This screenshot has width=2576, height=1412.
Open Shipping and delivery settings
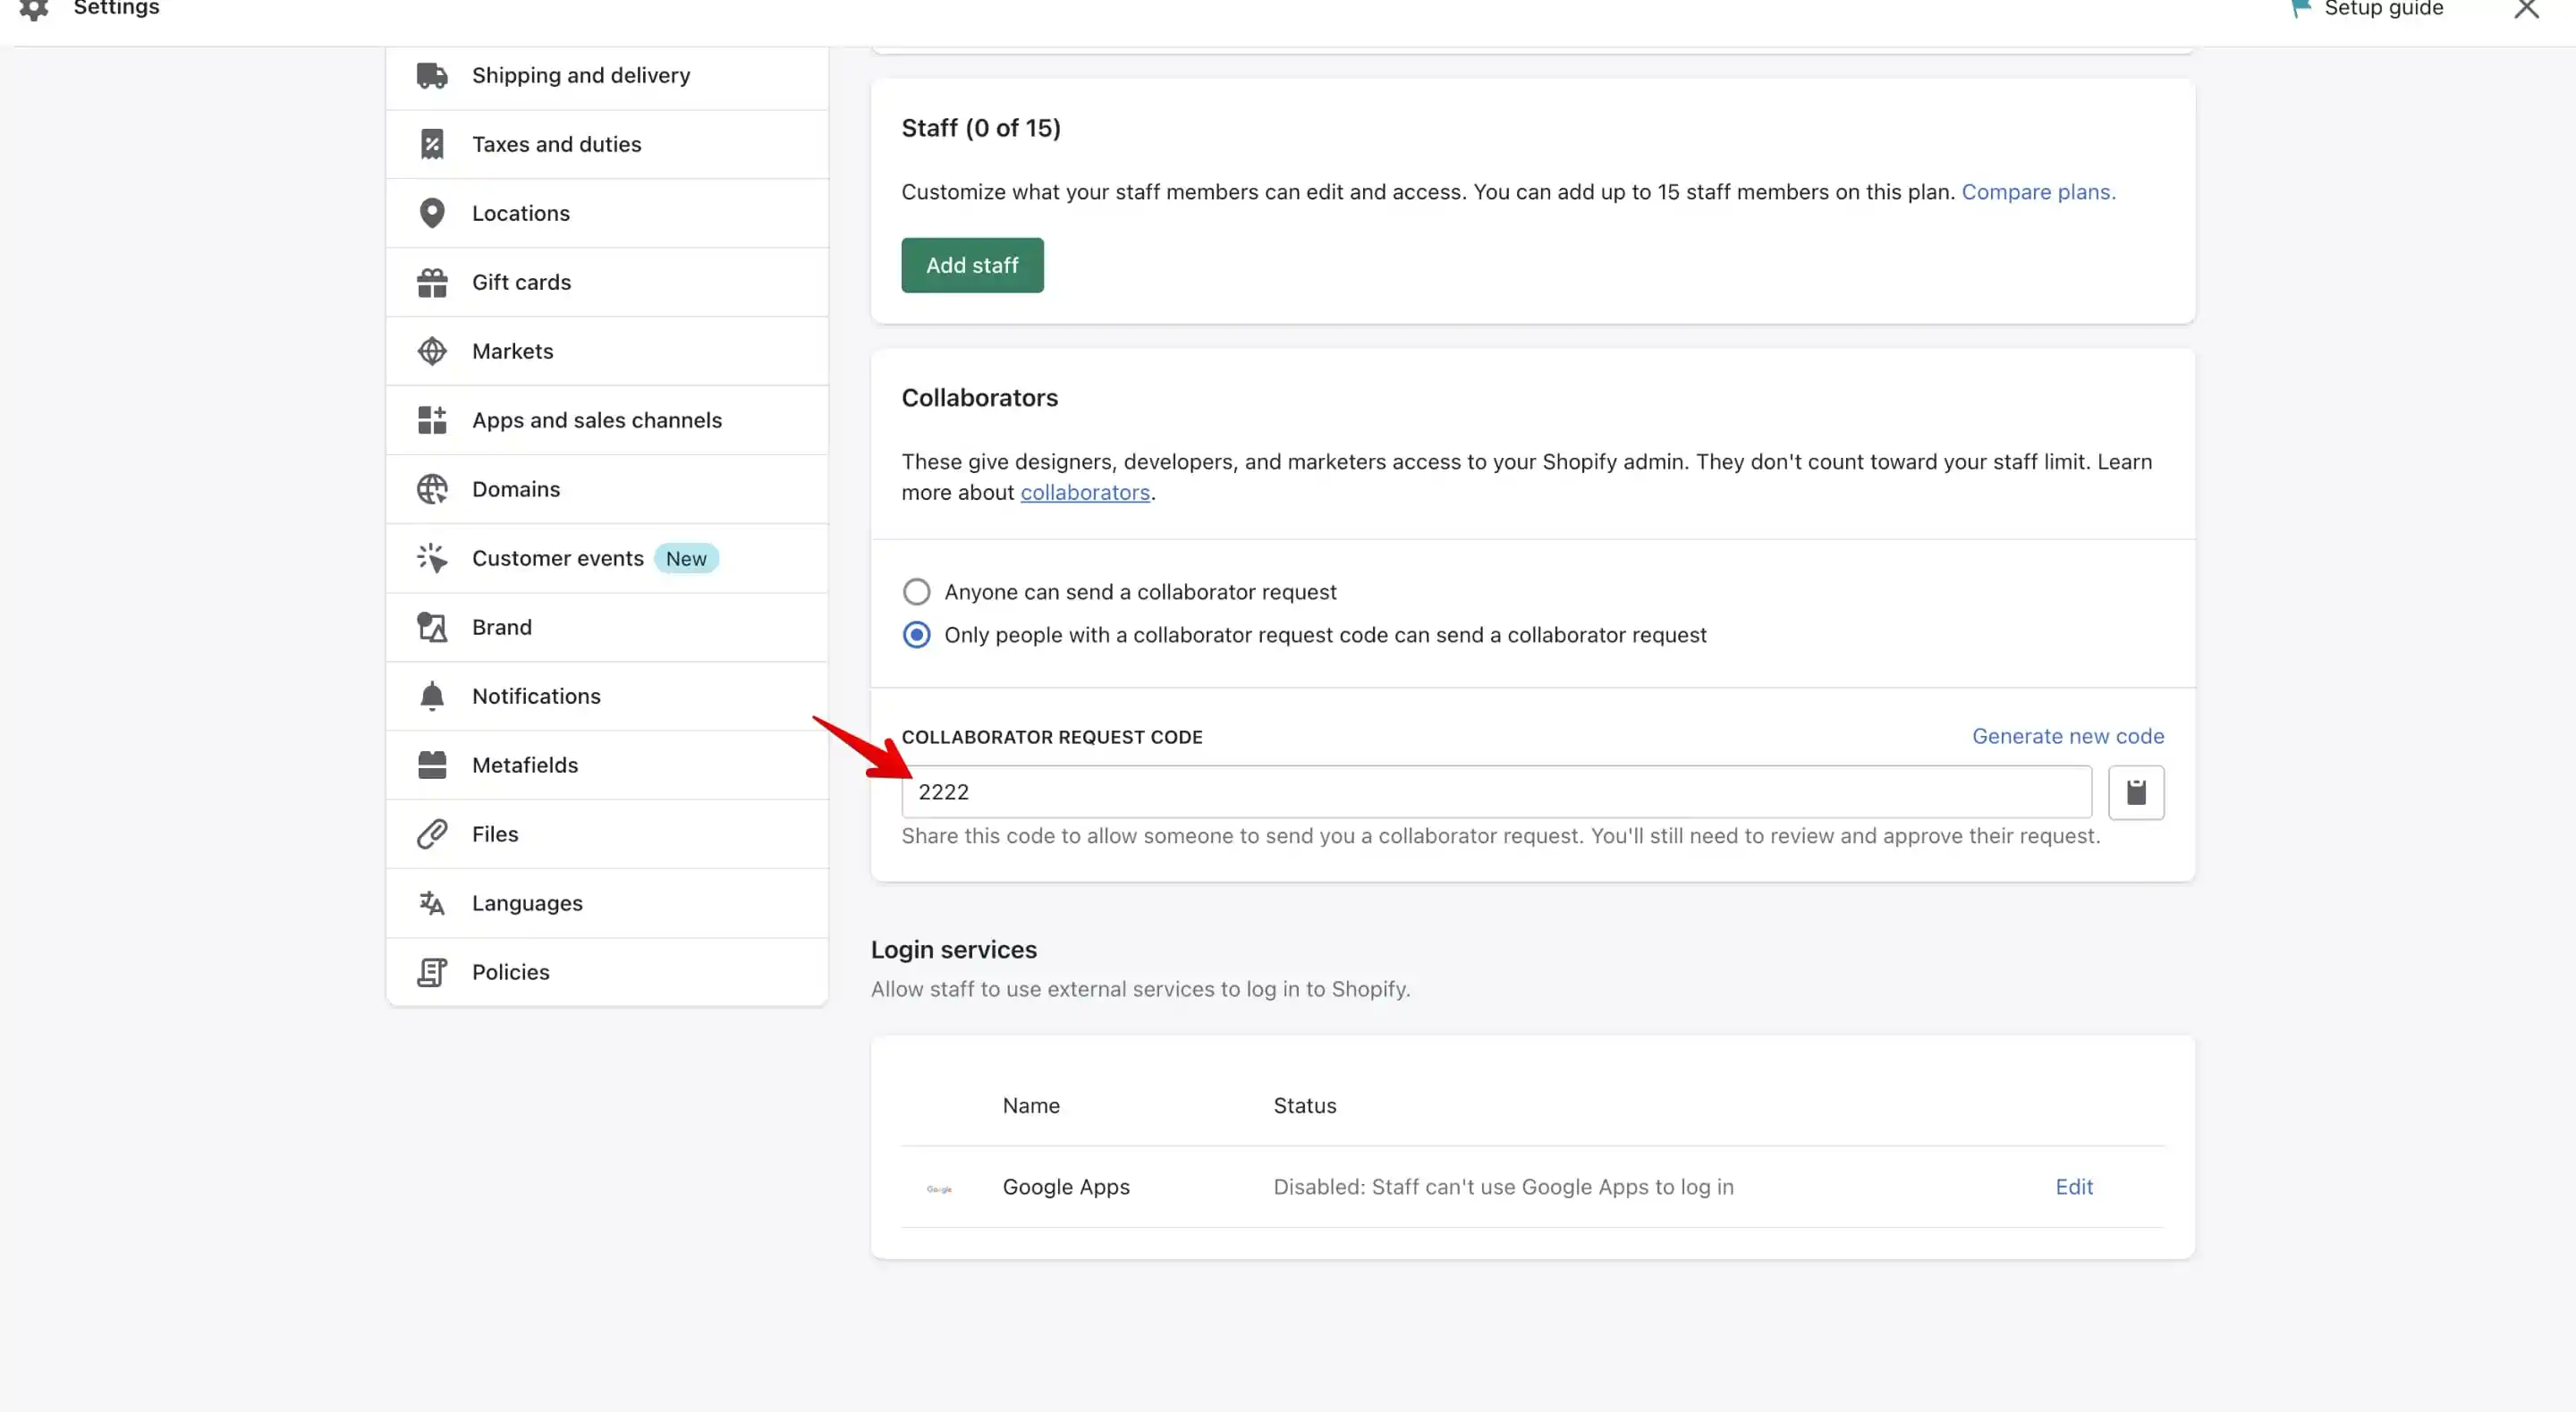point(607,75)
